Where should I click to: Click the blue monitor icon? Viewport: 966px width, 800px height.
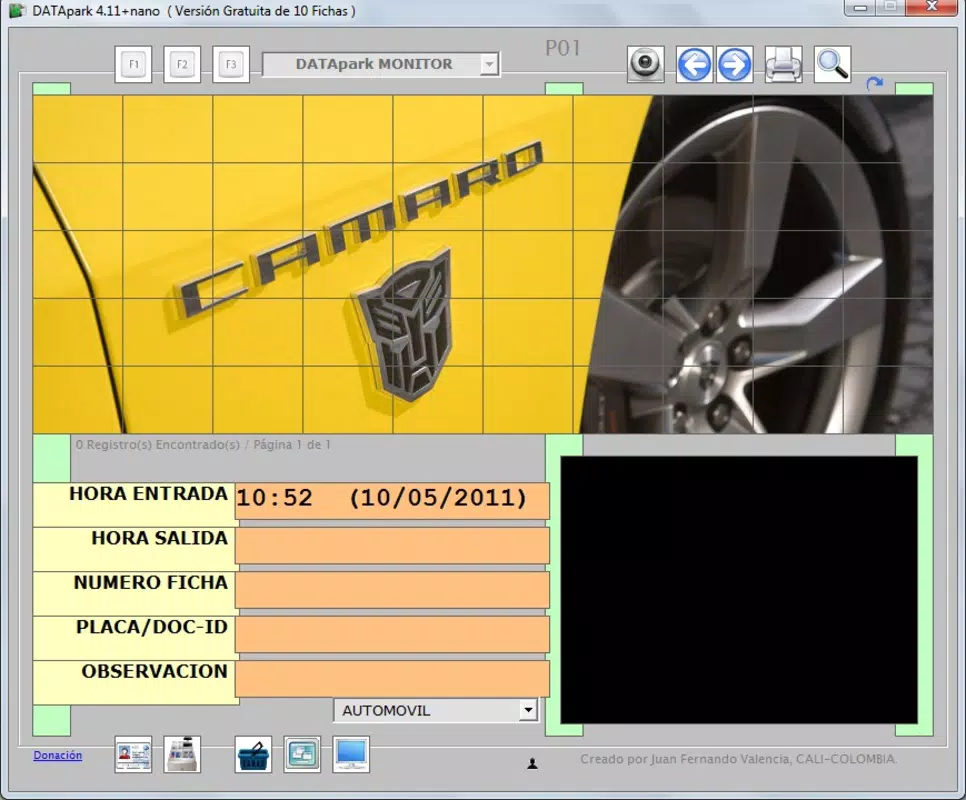coord(351,754)
